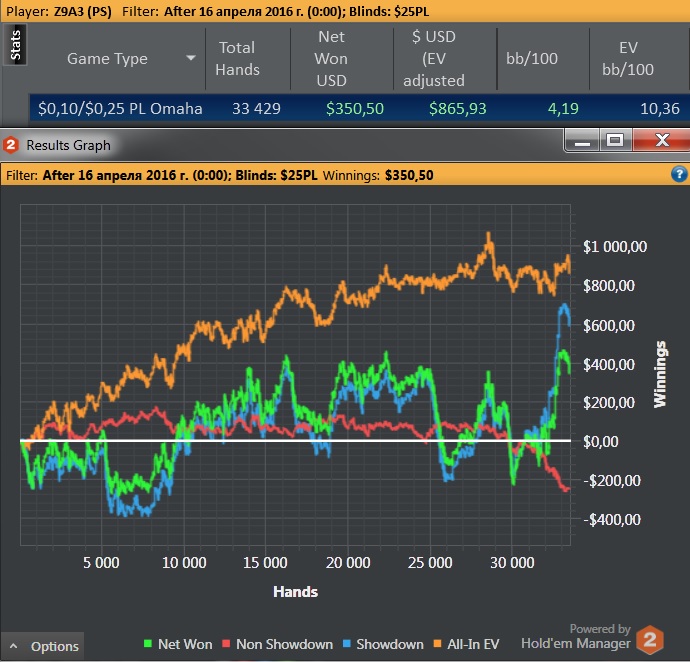Viewport: 690px width, 662px height.
Task: Sort by $ USD (EV adjusted) column header
Action: pos(433,59)
